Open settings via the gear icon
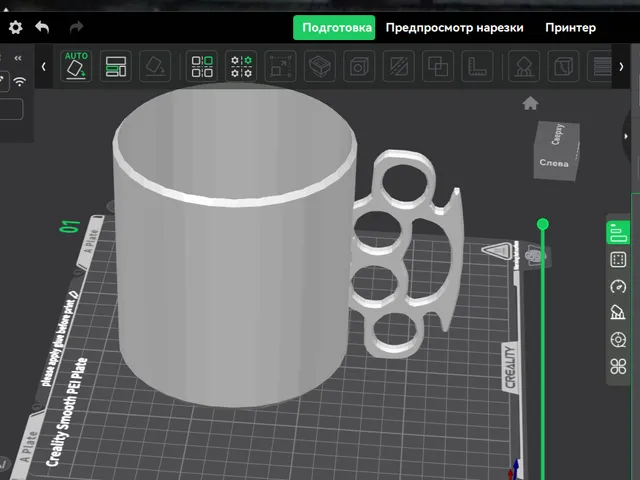 click(16, 27)
